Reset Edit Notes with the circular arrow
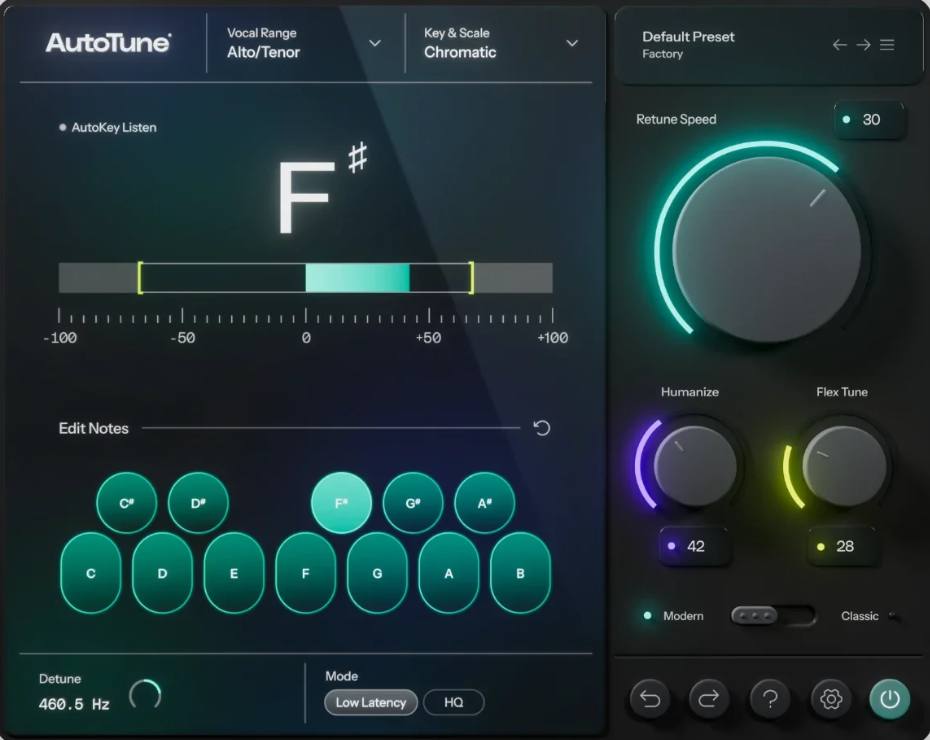Viewport: 930px width, 740px height. coord(542,428)
